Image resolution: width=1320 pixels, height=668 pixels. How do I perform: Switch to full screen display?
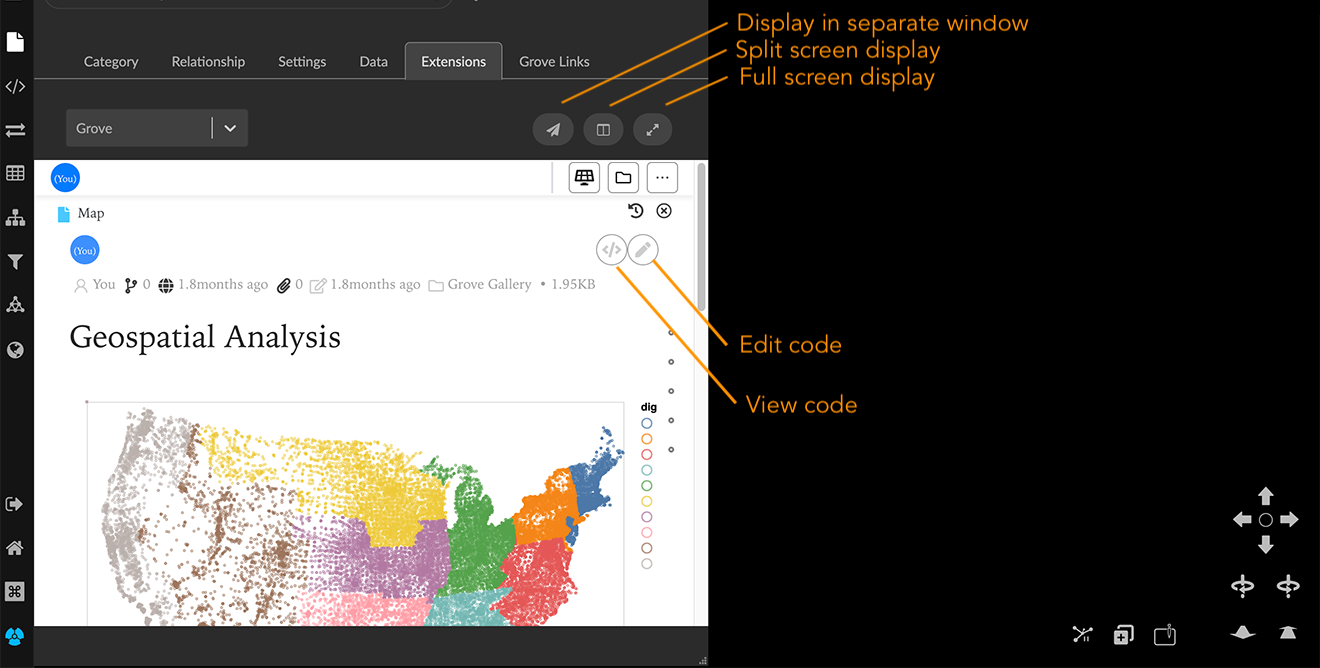(x=652, y=129)
